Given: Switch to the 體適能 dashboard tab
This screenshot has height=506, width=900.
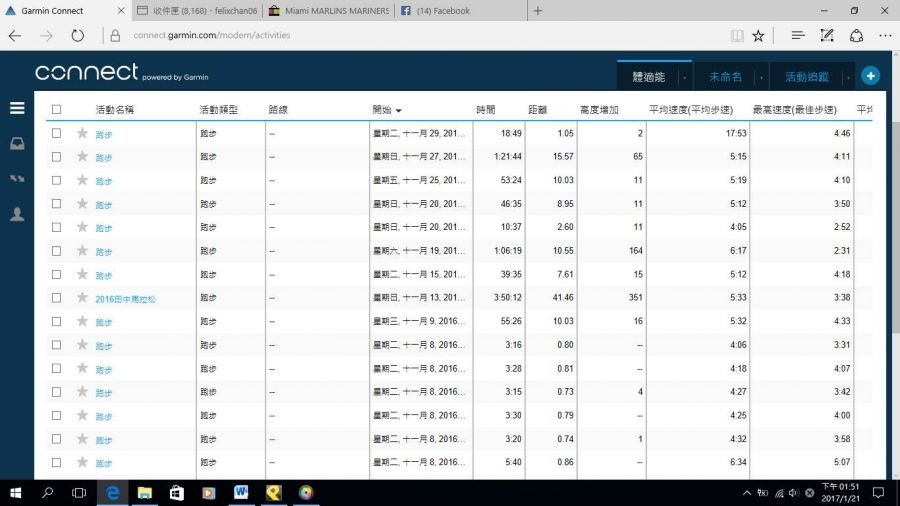Looking at the screenshot, I should [649, 77].
